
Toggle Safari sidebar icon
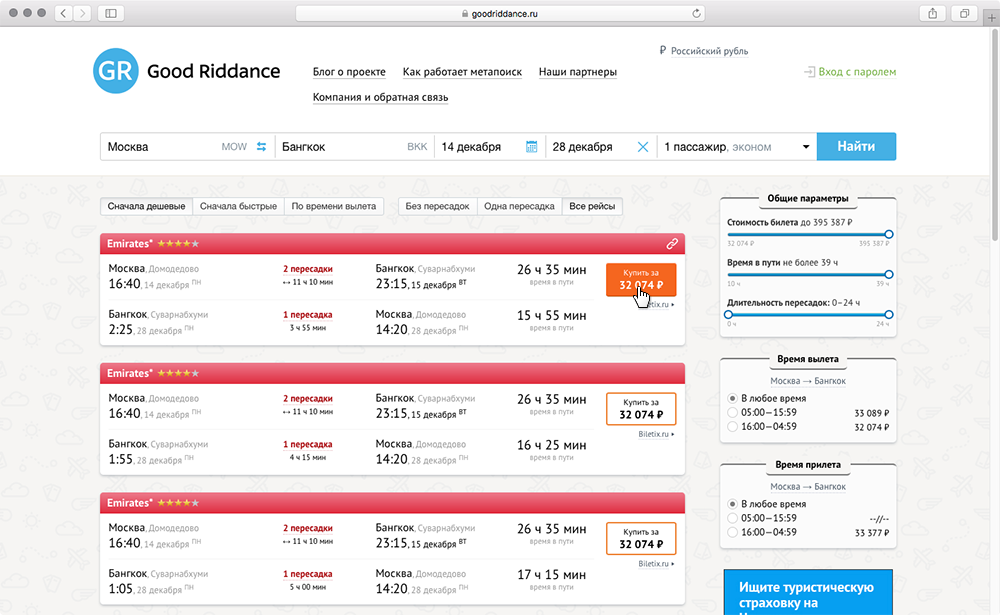point(109,13)
